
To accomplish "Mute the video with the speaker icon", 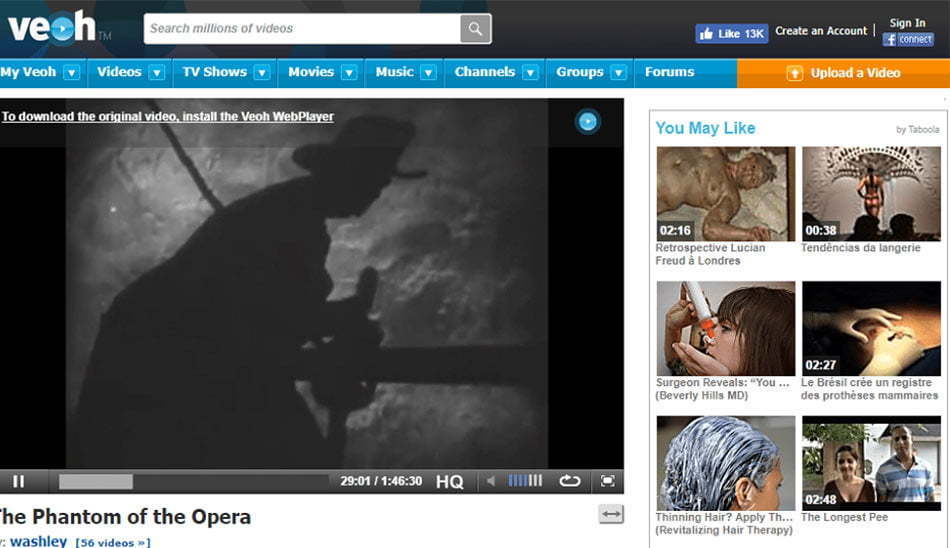I will point(491,481).
